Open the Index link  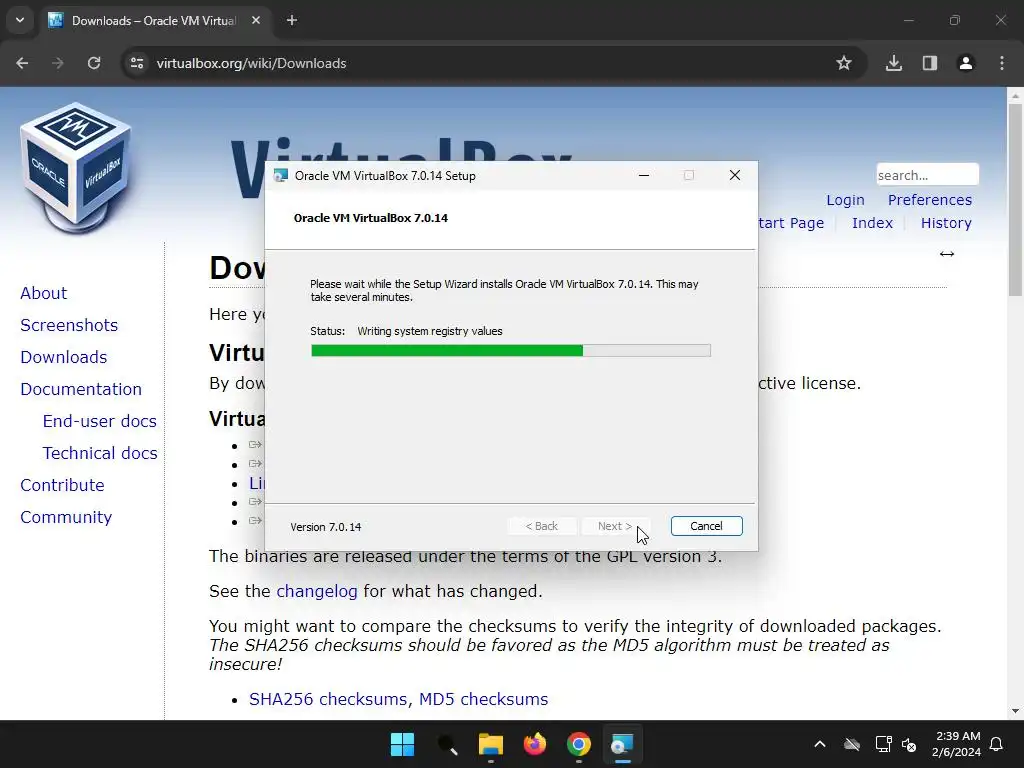[x=872, y=223]
